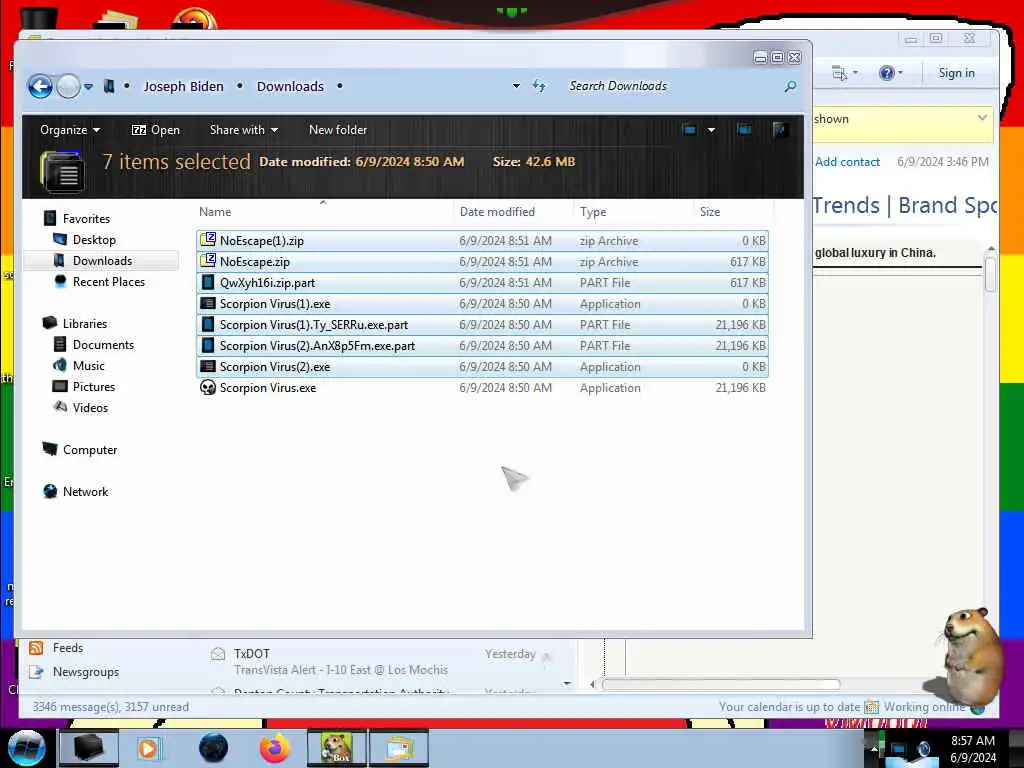Click Network in navigation pane
Viewport: 1024px width, 768px height.
pyautogui.click(x=86, y=492)
